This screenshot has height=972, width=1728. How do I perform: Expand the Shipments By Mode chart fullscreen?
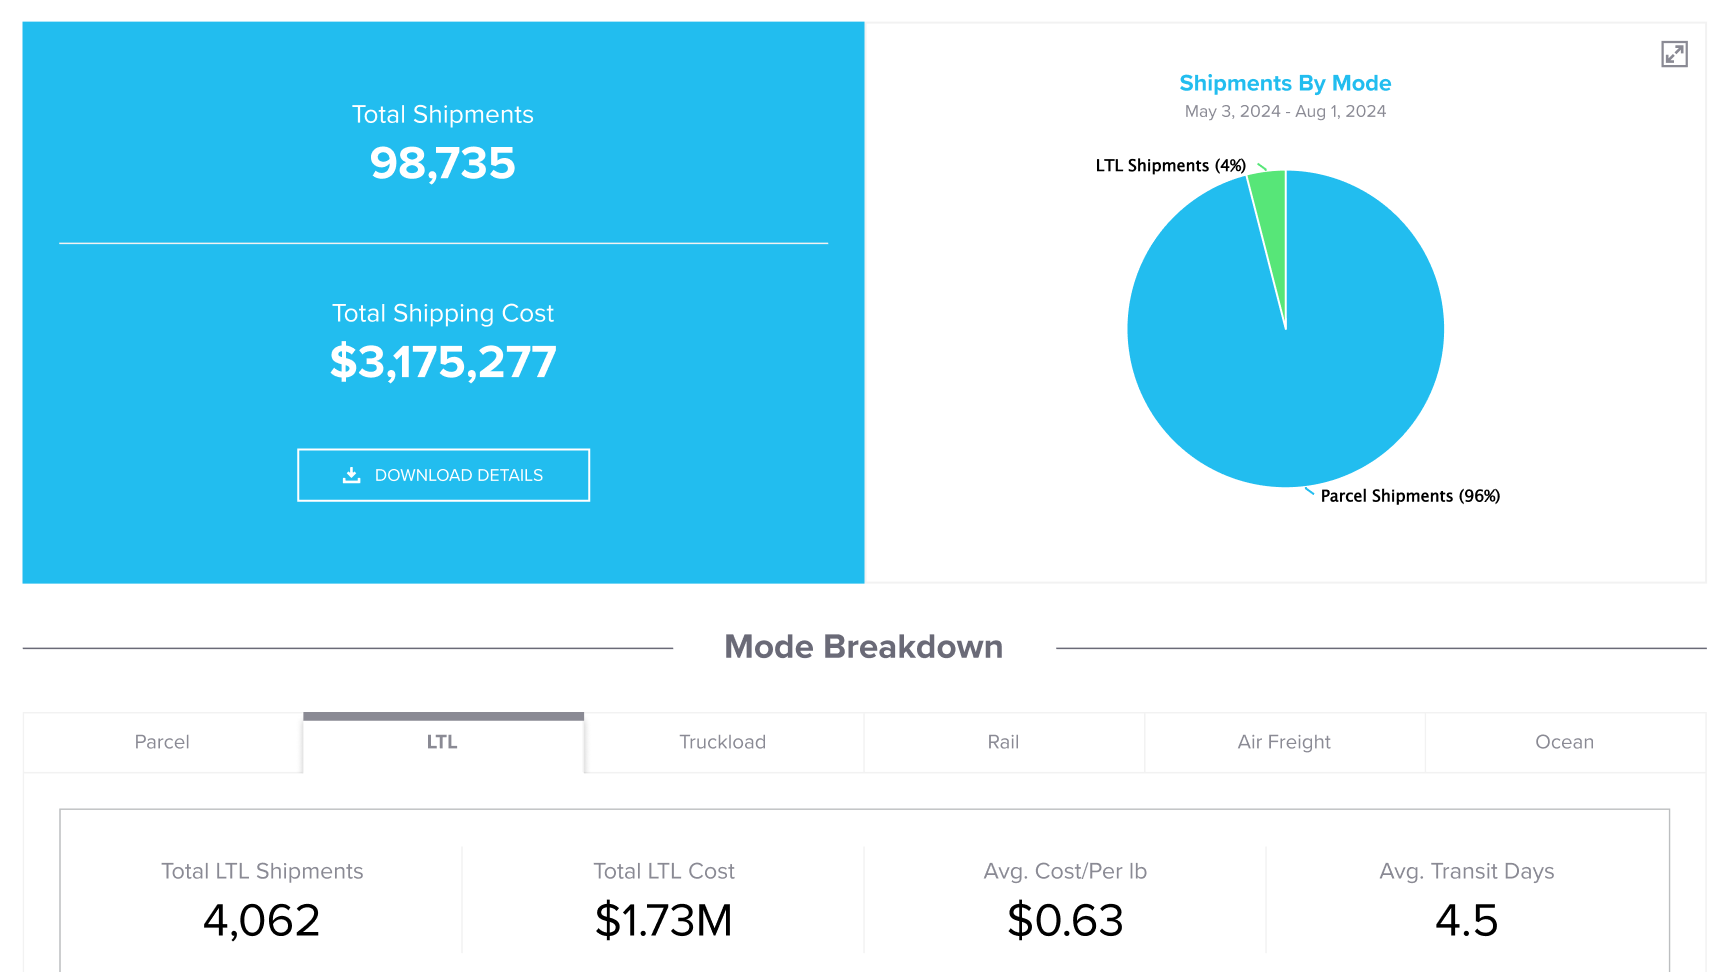pos(1674,54)
